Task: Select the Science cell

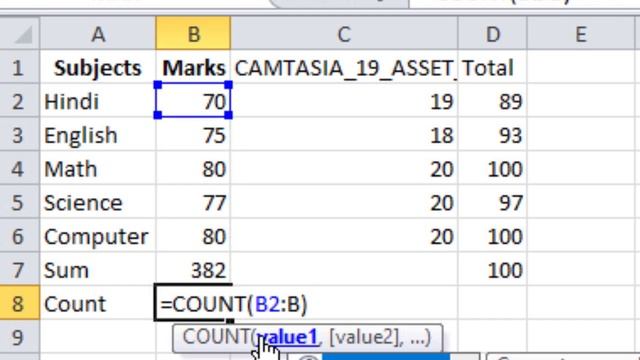Action: (x=98, y=202)
